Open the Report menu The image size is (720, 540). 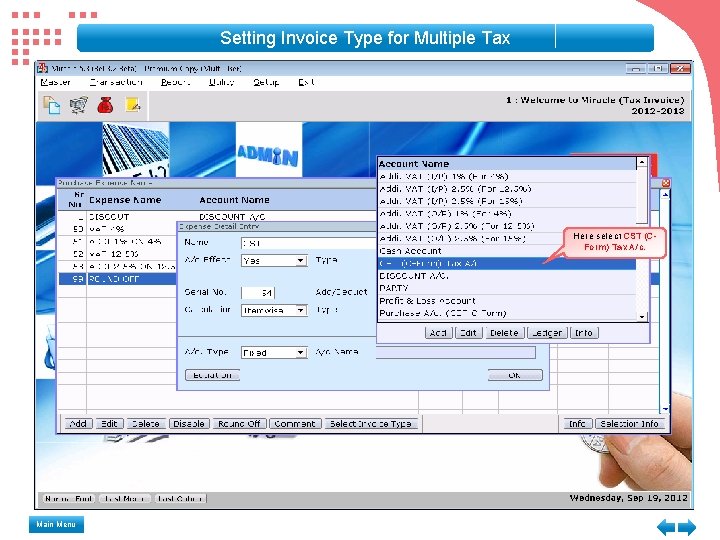tap(175, 82)
